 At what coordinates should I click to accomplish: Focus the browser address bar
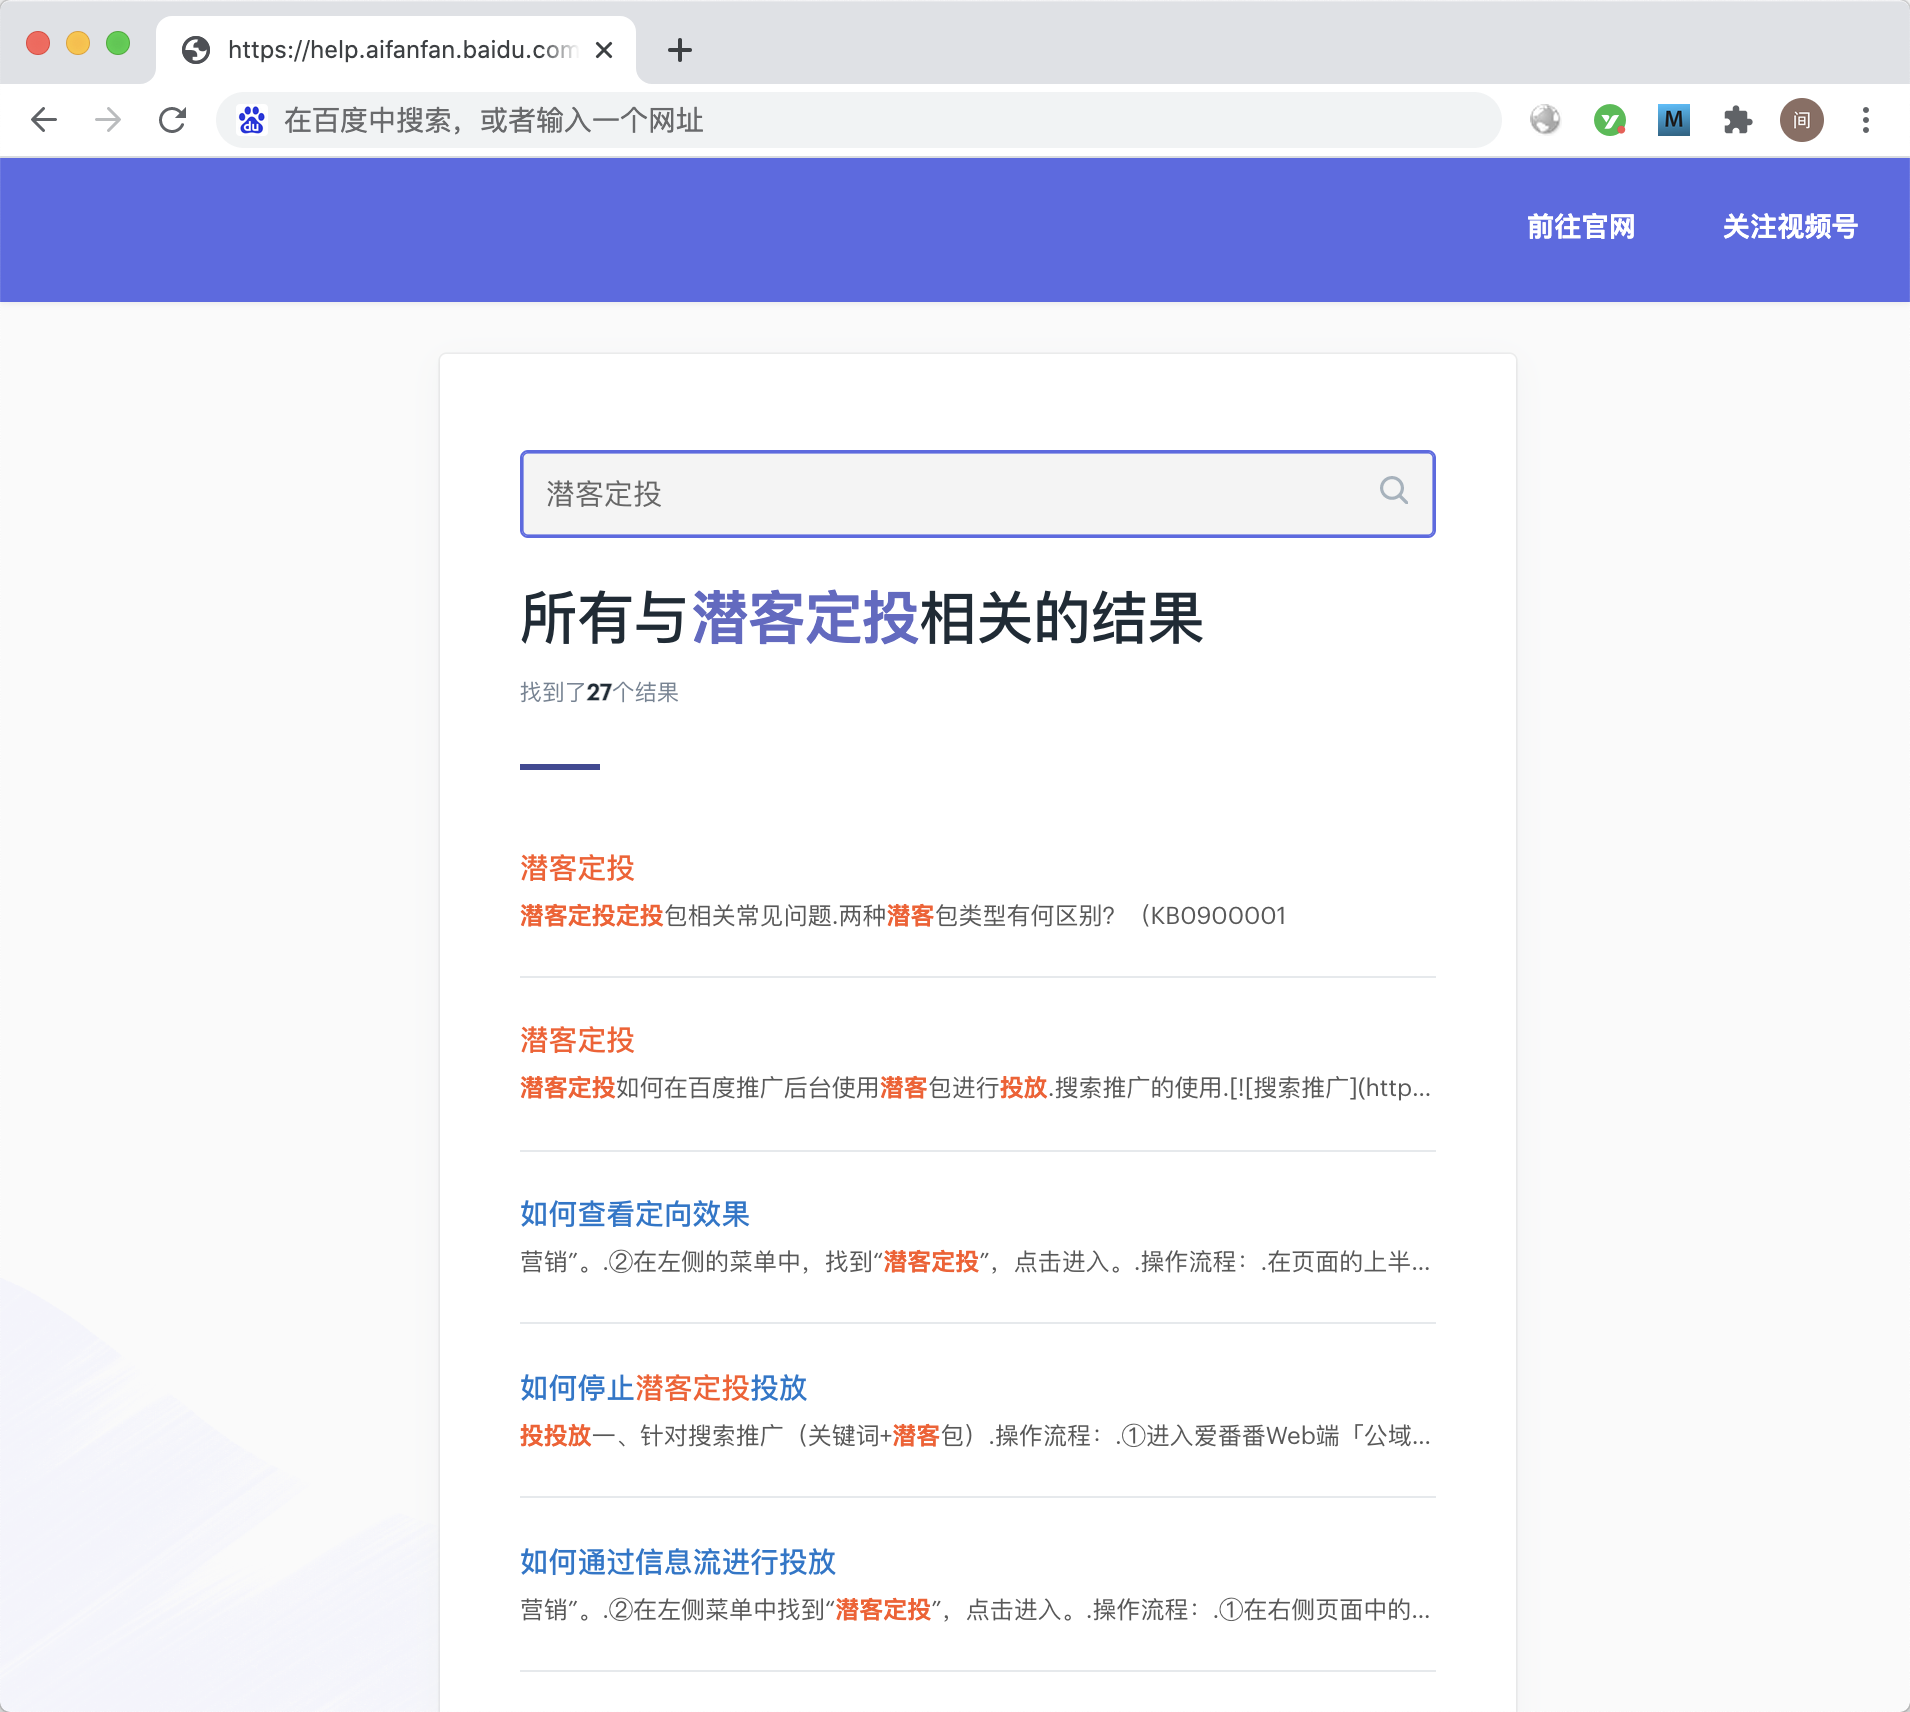858,120
